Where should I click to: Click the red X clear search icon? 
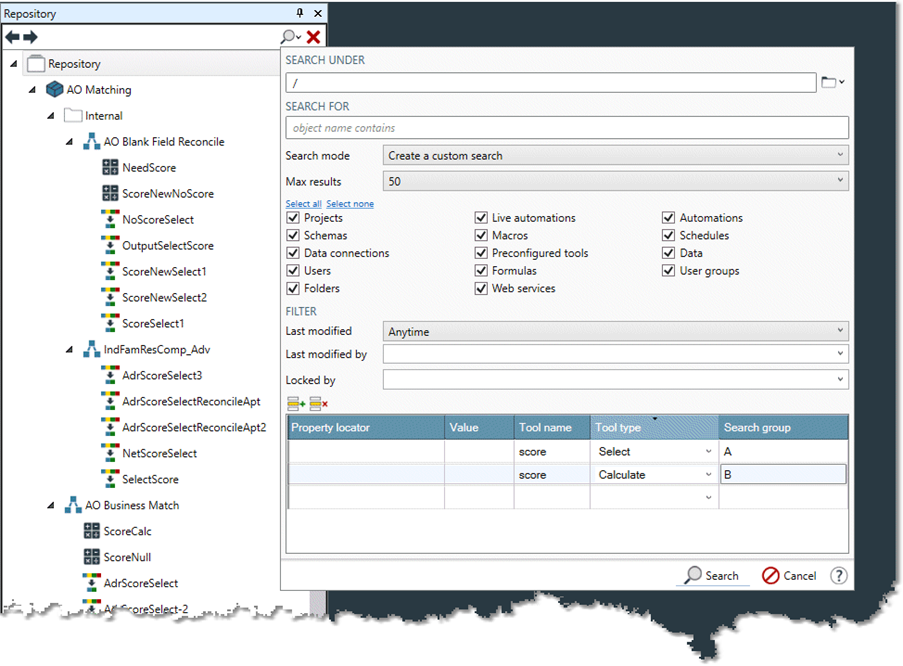point(313,36)
